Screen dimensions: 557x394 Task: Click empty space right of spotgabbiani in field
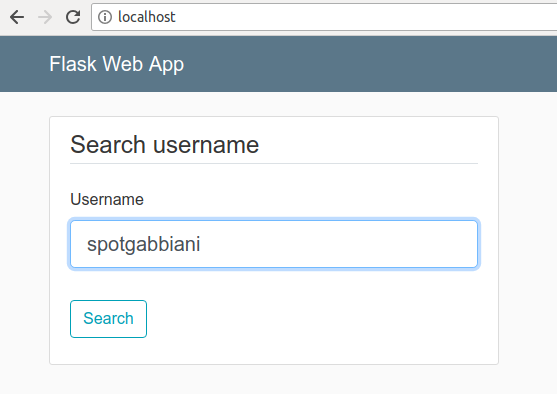click(x=337, y=244)
